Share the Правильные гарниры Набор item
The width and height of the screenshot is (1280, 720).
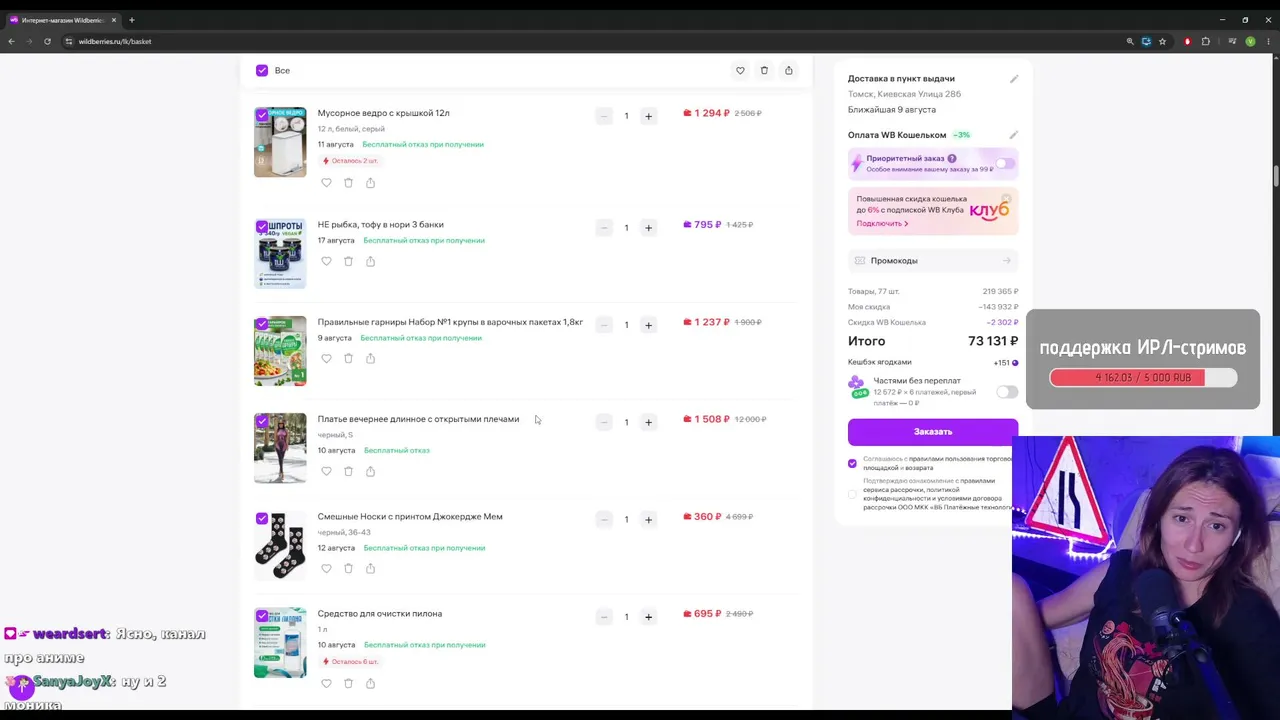pos(370,358)
